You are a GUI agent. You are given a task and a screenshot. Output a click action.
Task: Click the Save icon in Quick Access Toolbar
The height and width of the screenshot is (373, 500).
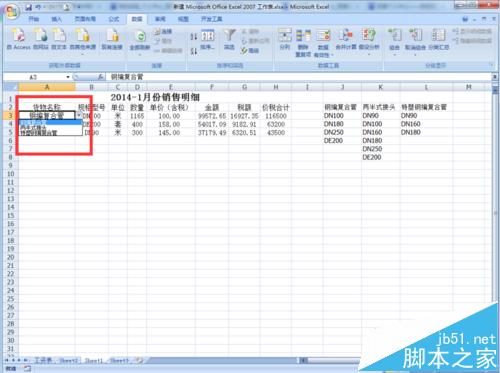pos(29,7)
